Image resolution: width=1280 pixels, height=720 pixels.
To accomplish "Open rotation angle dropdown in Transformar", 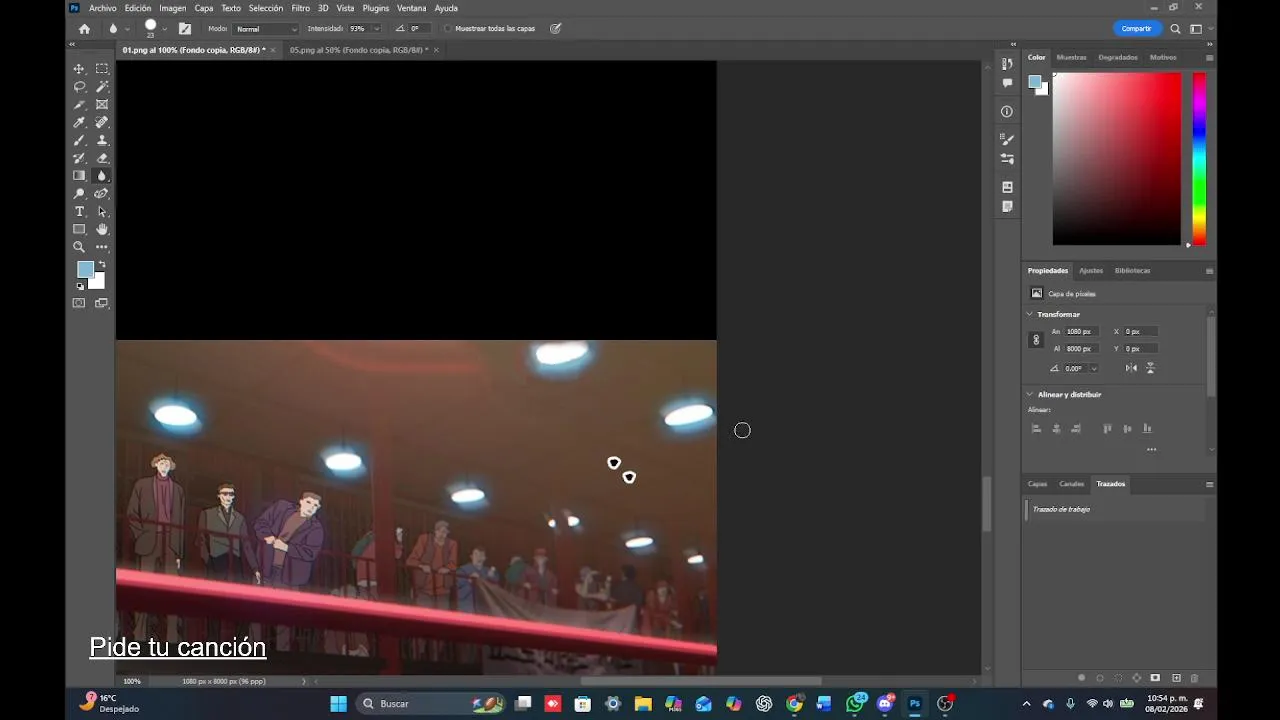I will pyautogui.click(x=1093, y=368).
